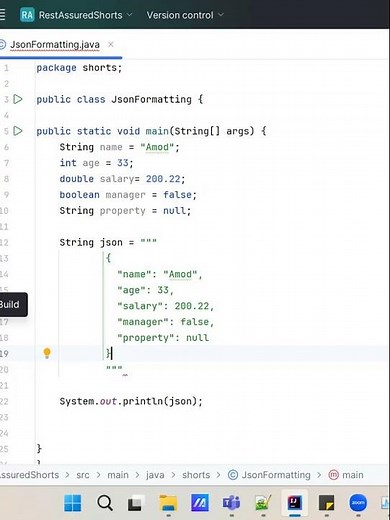
Task: Click the "age": 33 JSON line
Action: tap(145, 290)
